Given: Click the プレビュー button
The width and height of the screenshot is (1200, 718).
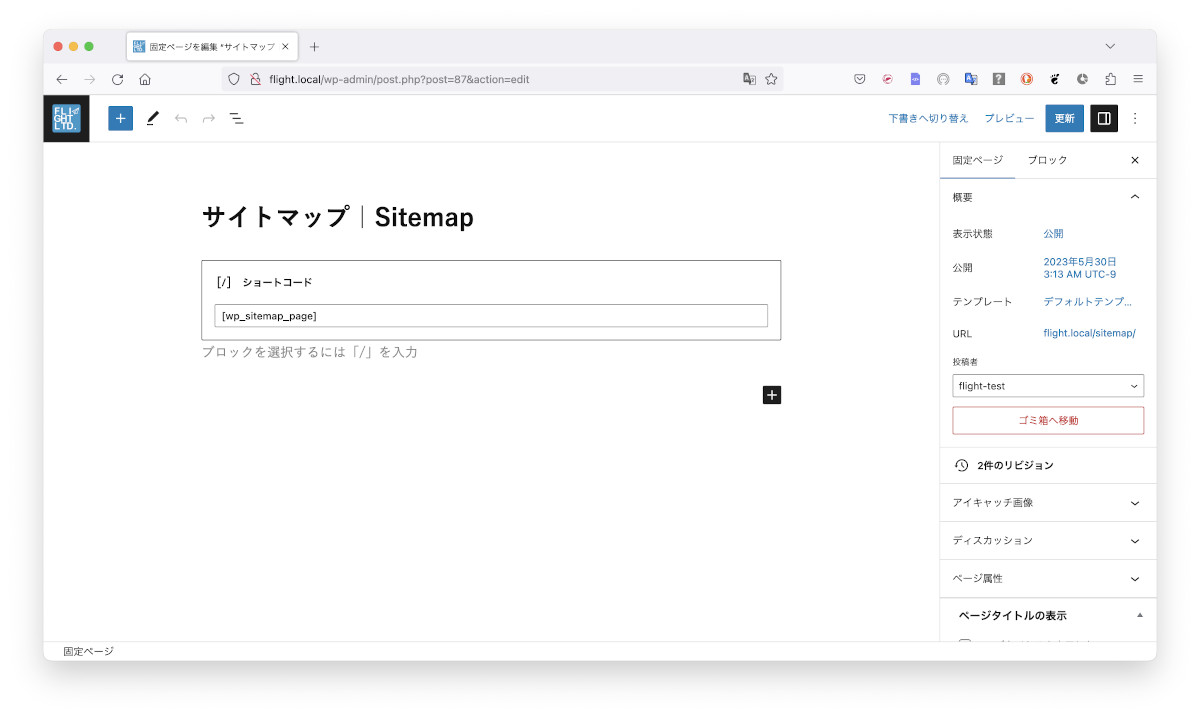Looking at the screenshot, I should click(1009, 118).
